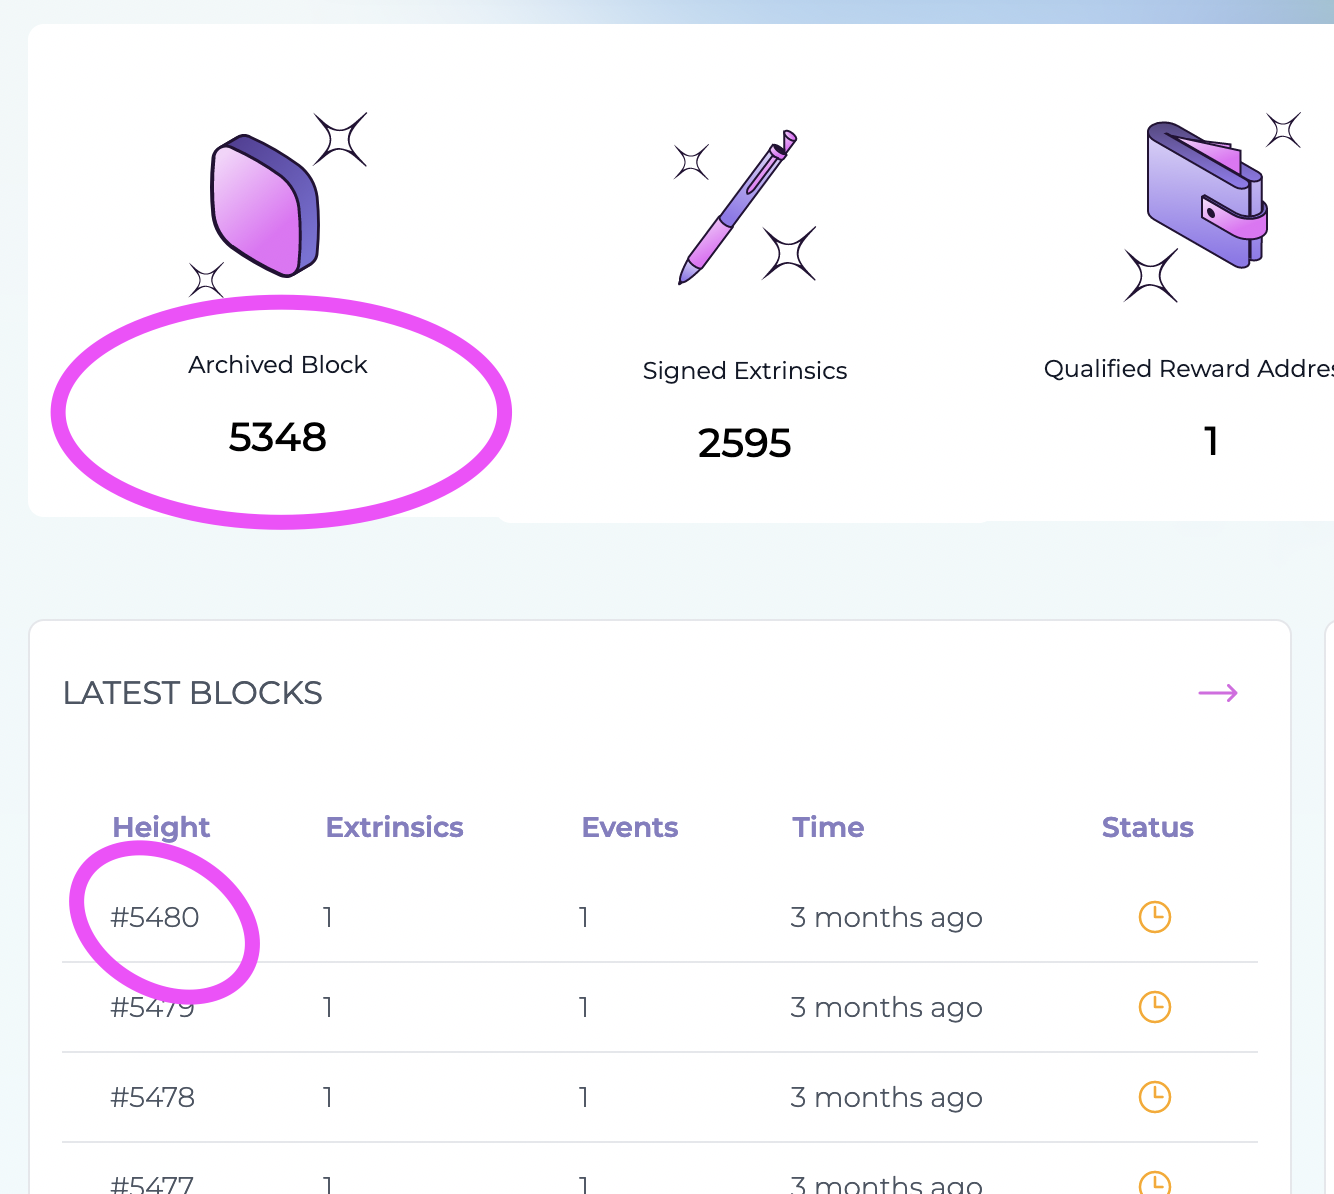Select the Archived Block count 5348

(x=278, y=437)
